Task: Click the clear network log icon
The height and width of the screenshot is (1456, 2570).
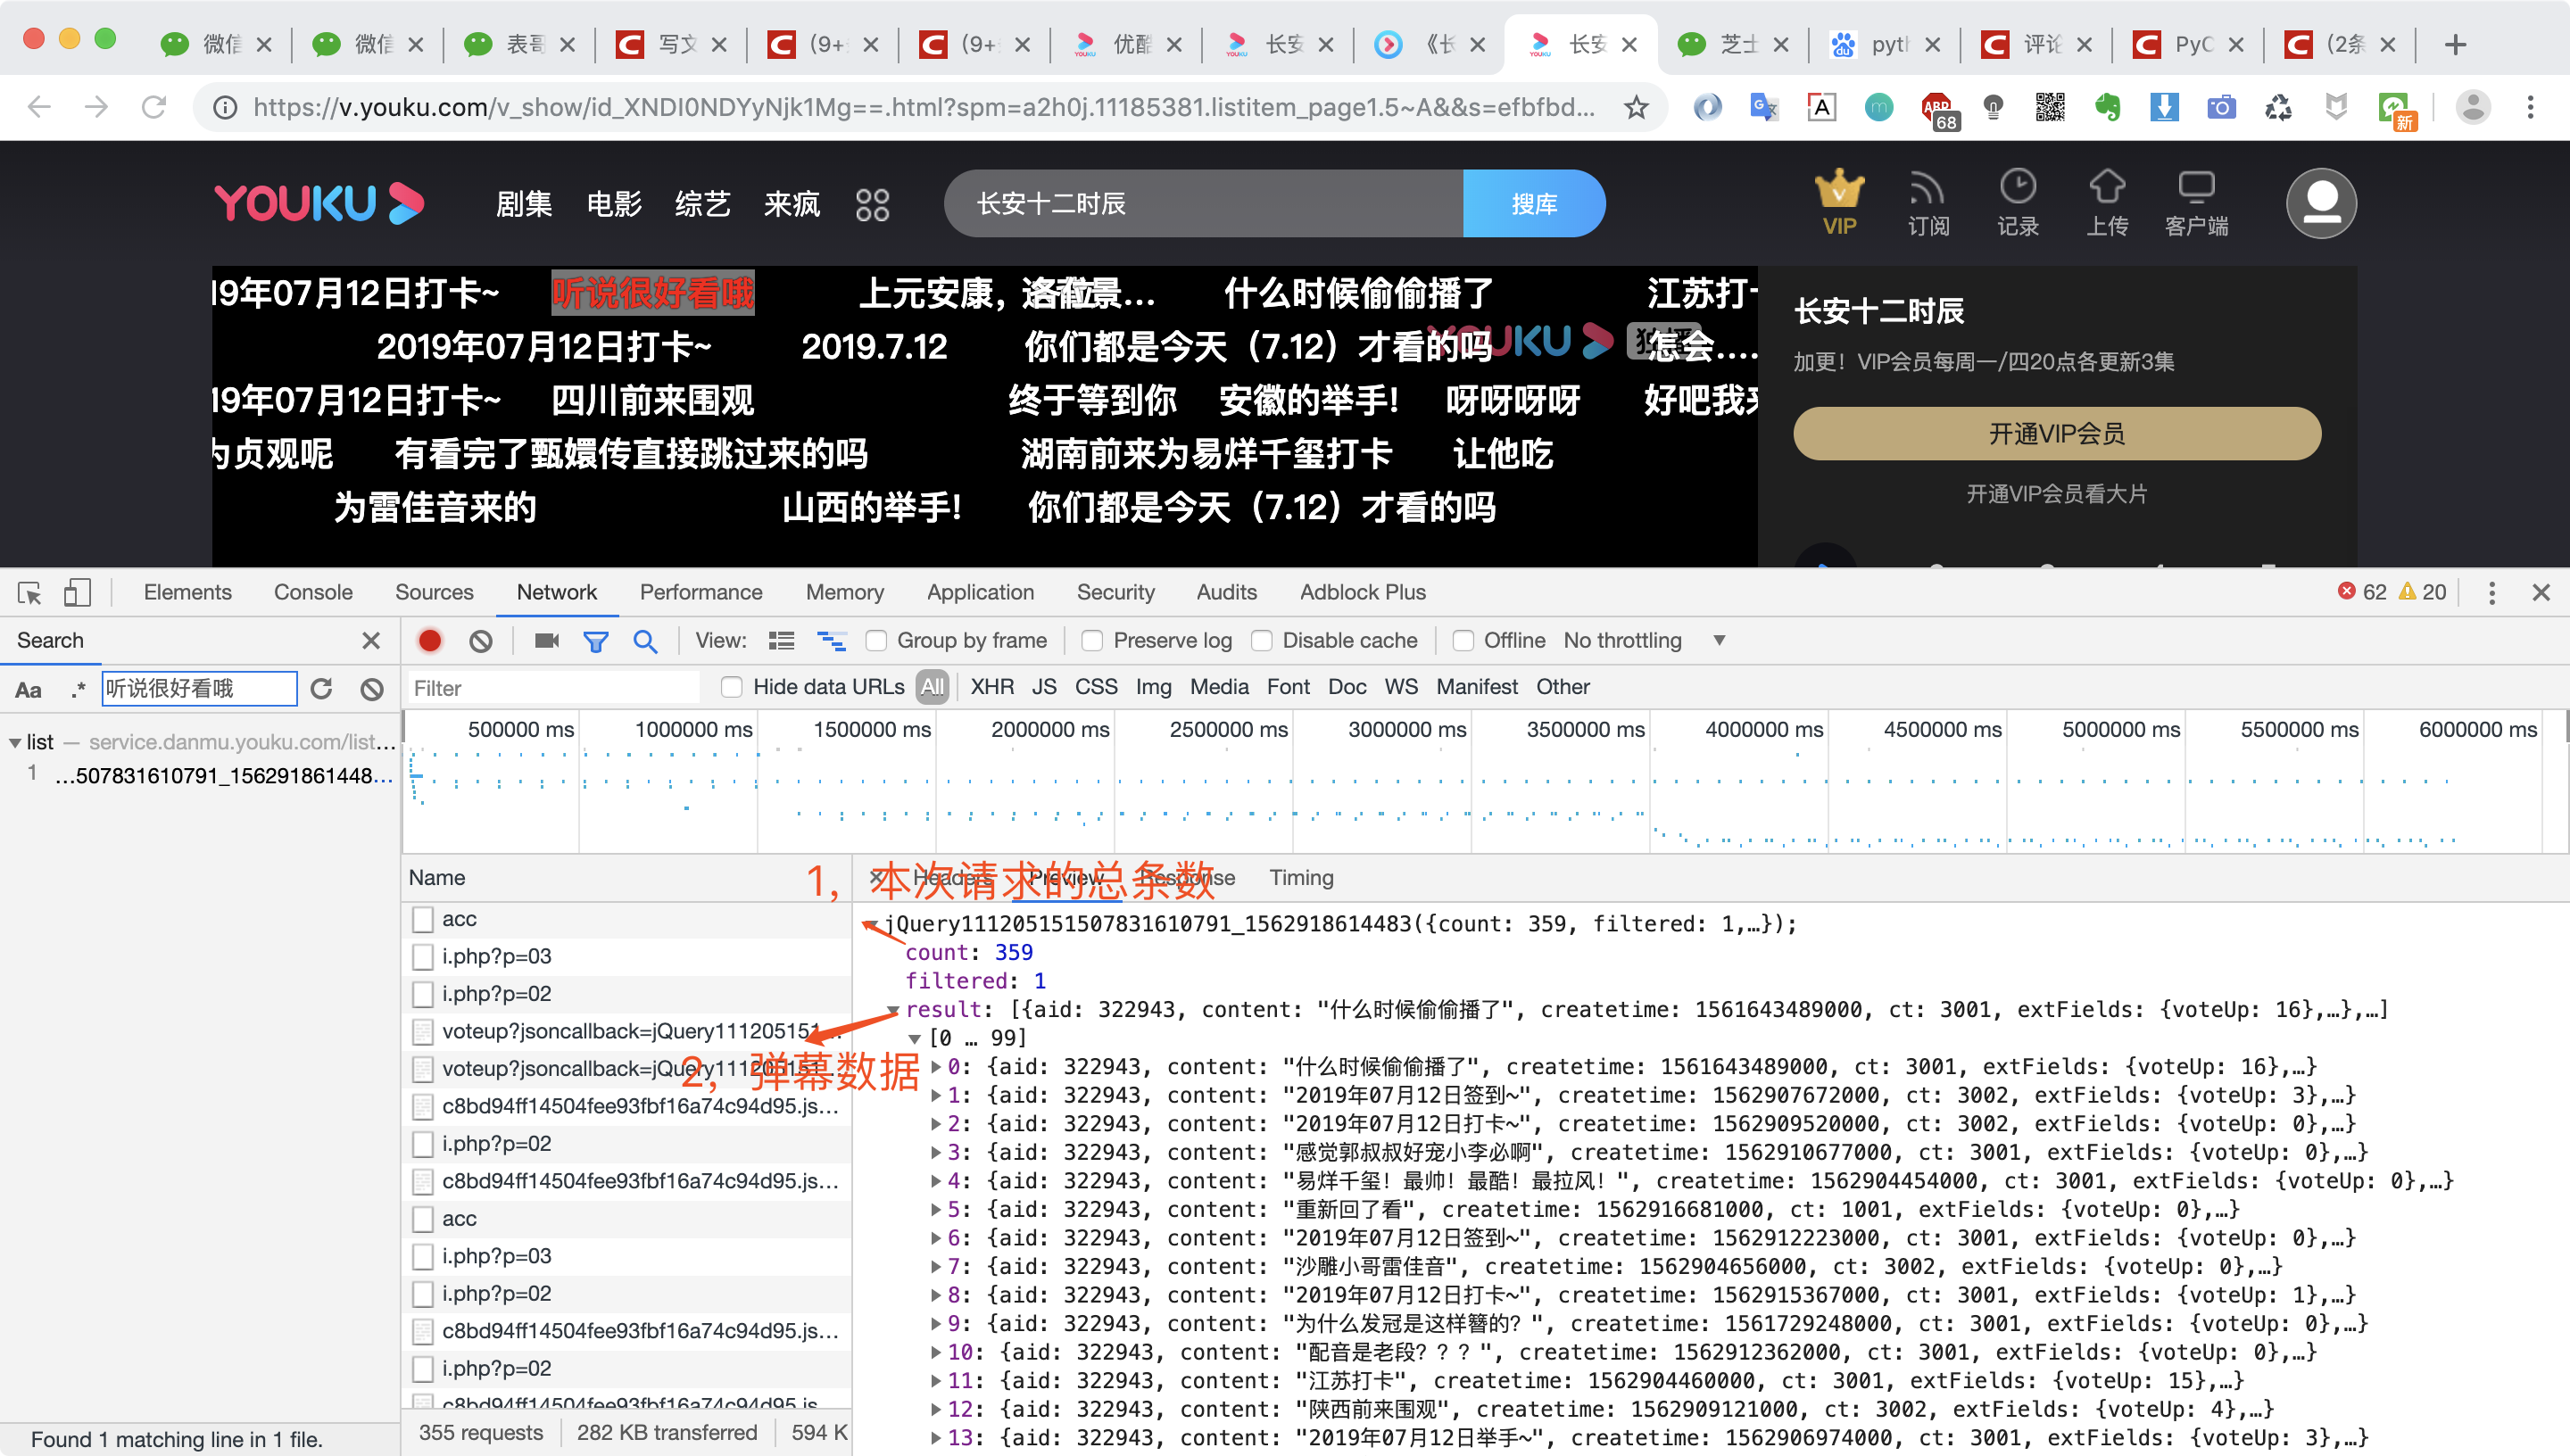Action: click(481, 641)
